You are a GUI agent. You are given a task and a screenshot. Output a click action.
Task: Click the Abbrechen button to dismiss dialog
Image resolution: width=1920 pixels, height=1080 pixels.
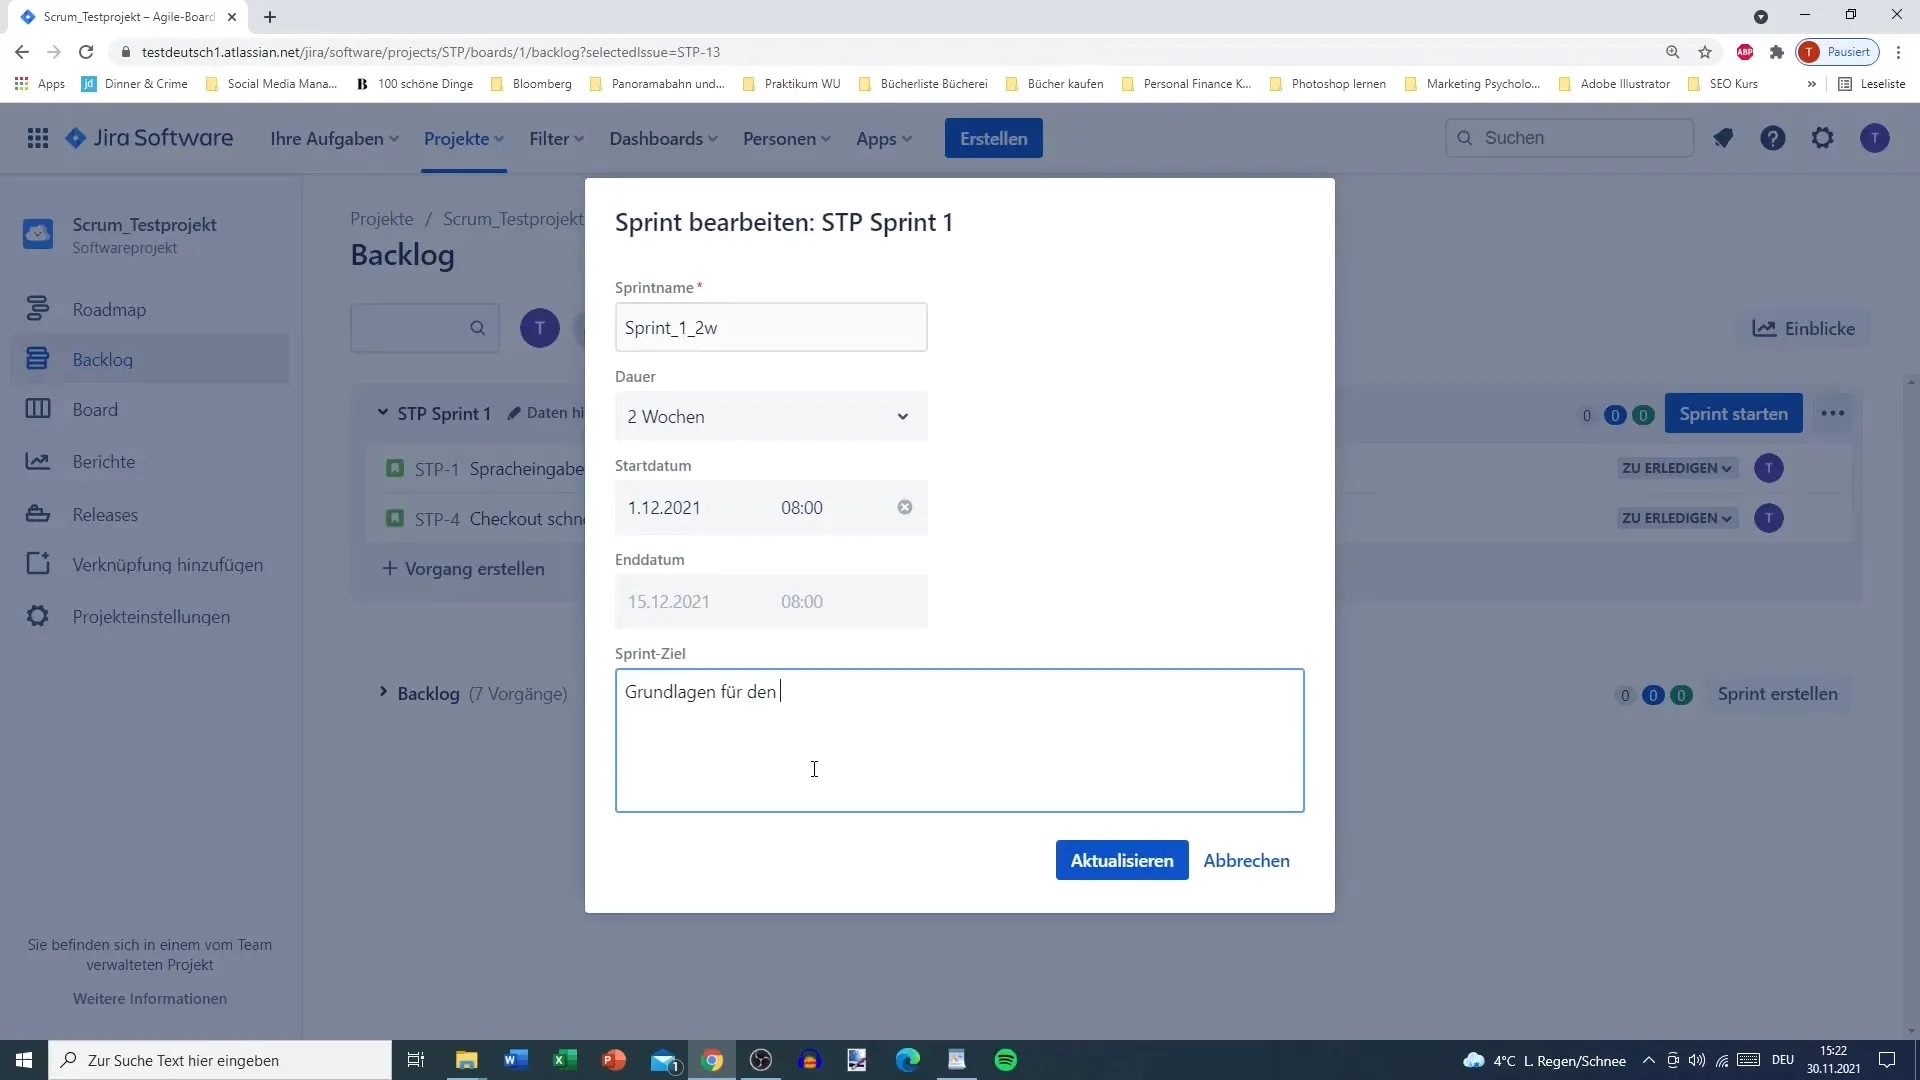click(x=1247, y=858)
